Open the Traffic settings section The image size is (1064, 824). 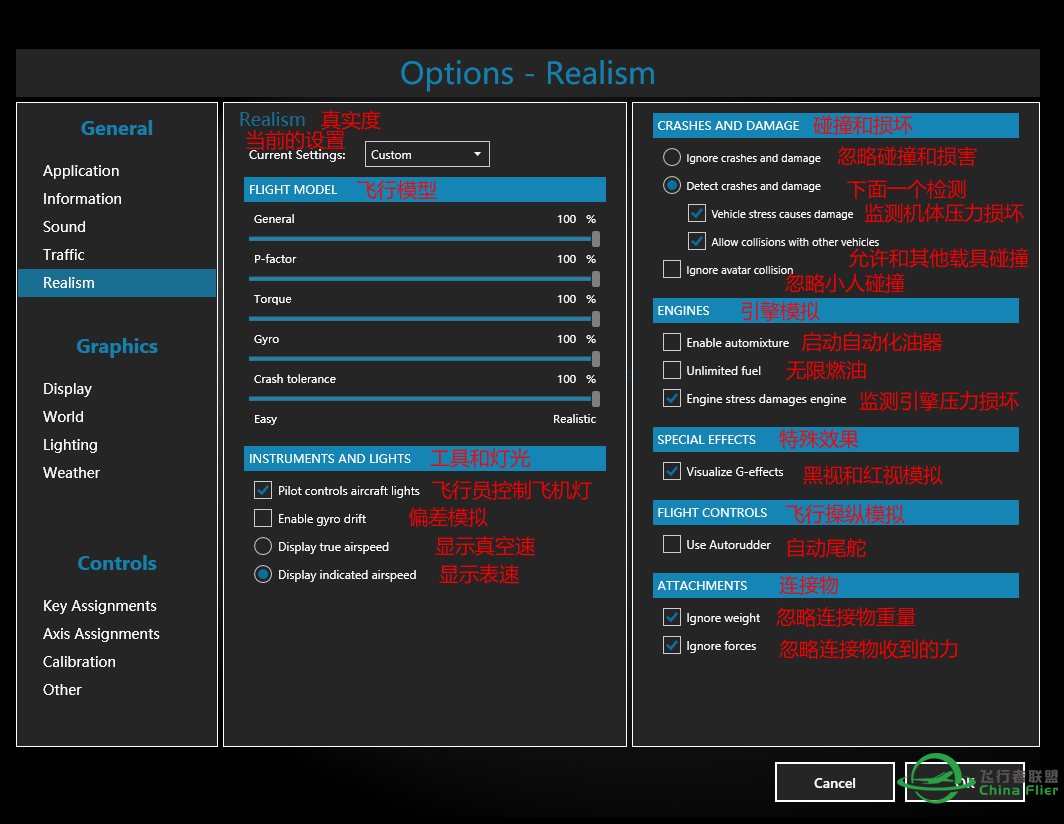[x=65, y=254]
